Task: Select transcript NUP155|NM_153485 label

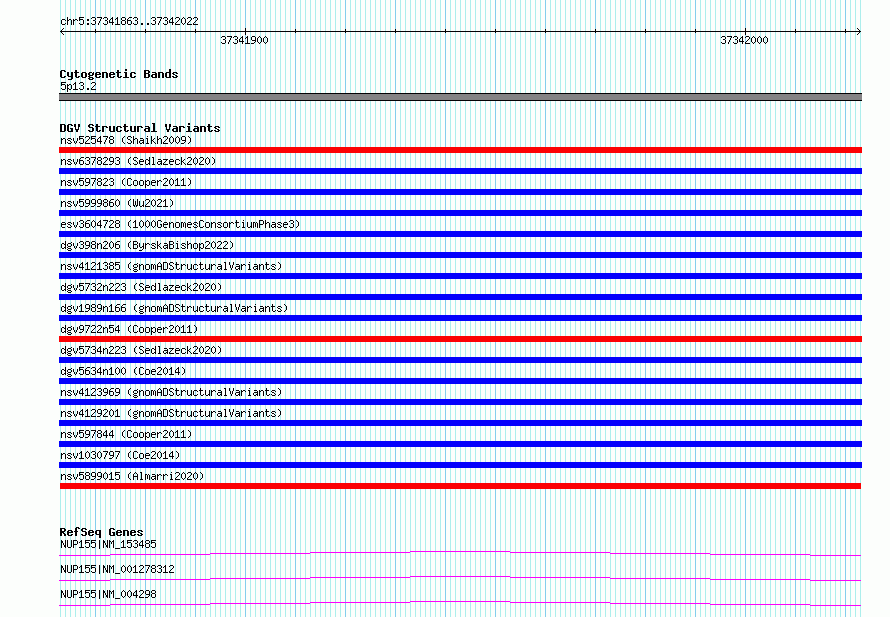Action: click(108, 544)
